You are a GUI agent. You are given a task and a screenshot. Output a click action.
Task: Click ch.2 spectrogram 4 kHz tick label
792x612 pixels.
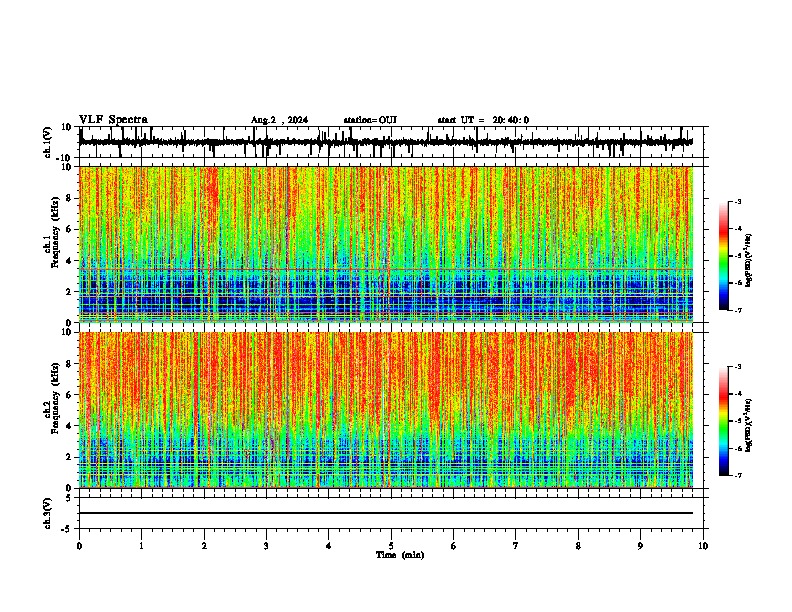pos(69,426)
